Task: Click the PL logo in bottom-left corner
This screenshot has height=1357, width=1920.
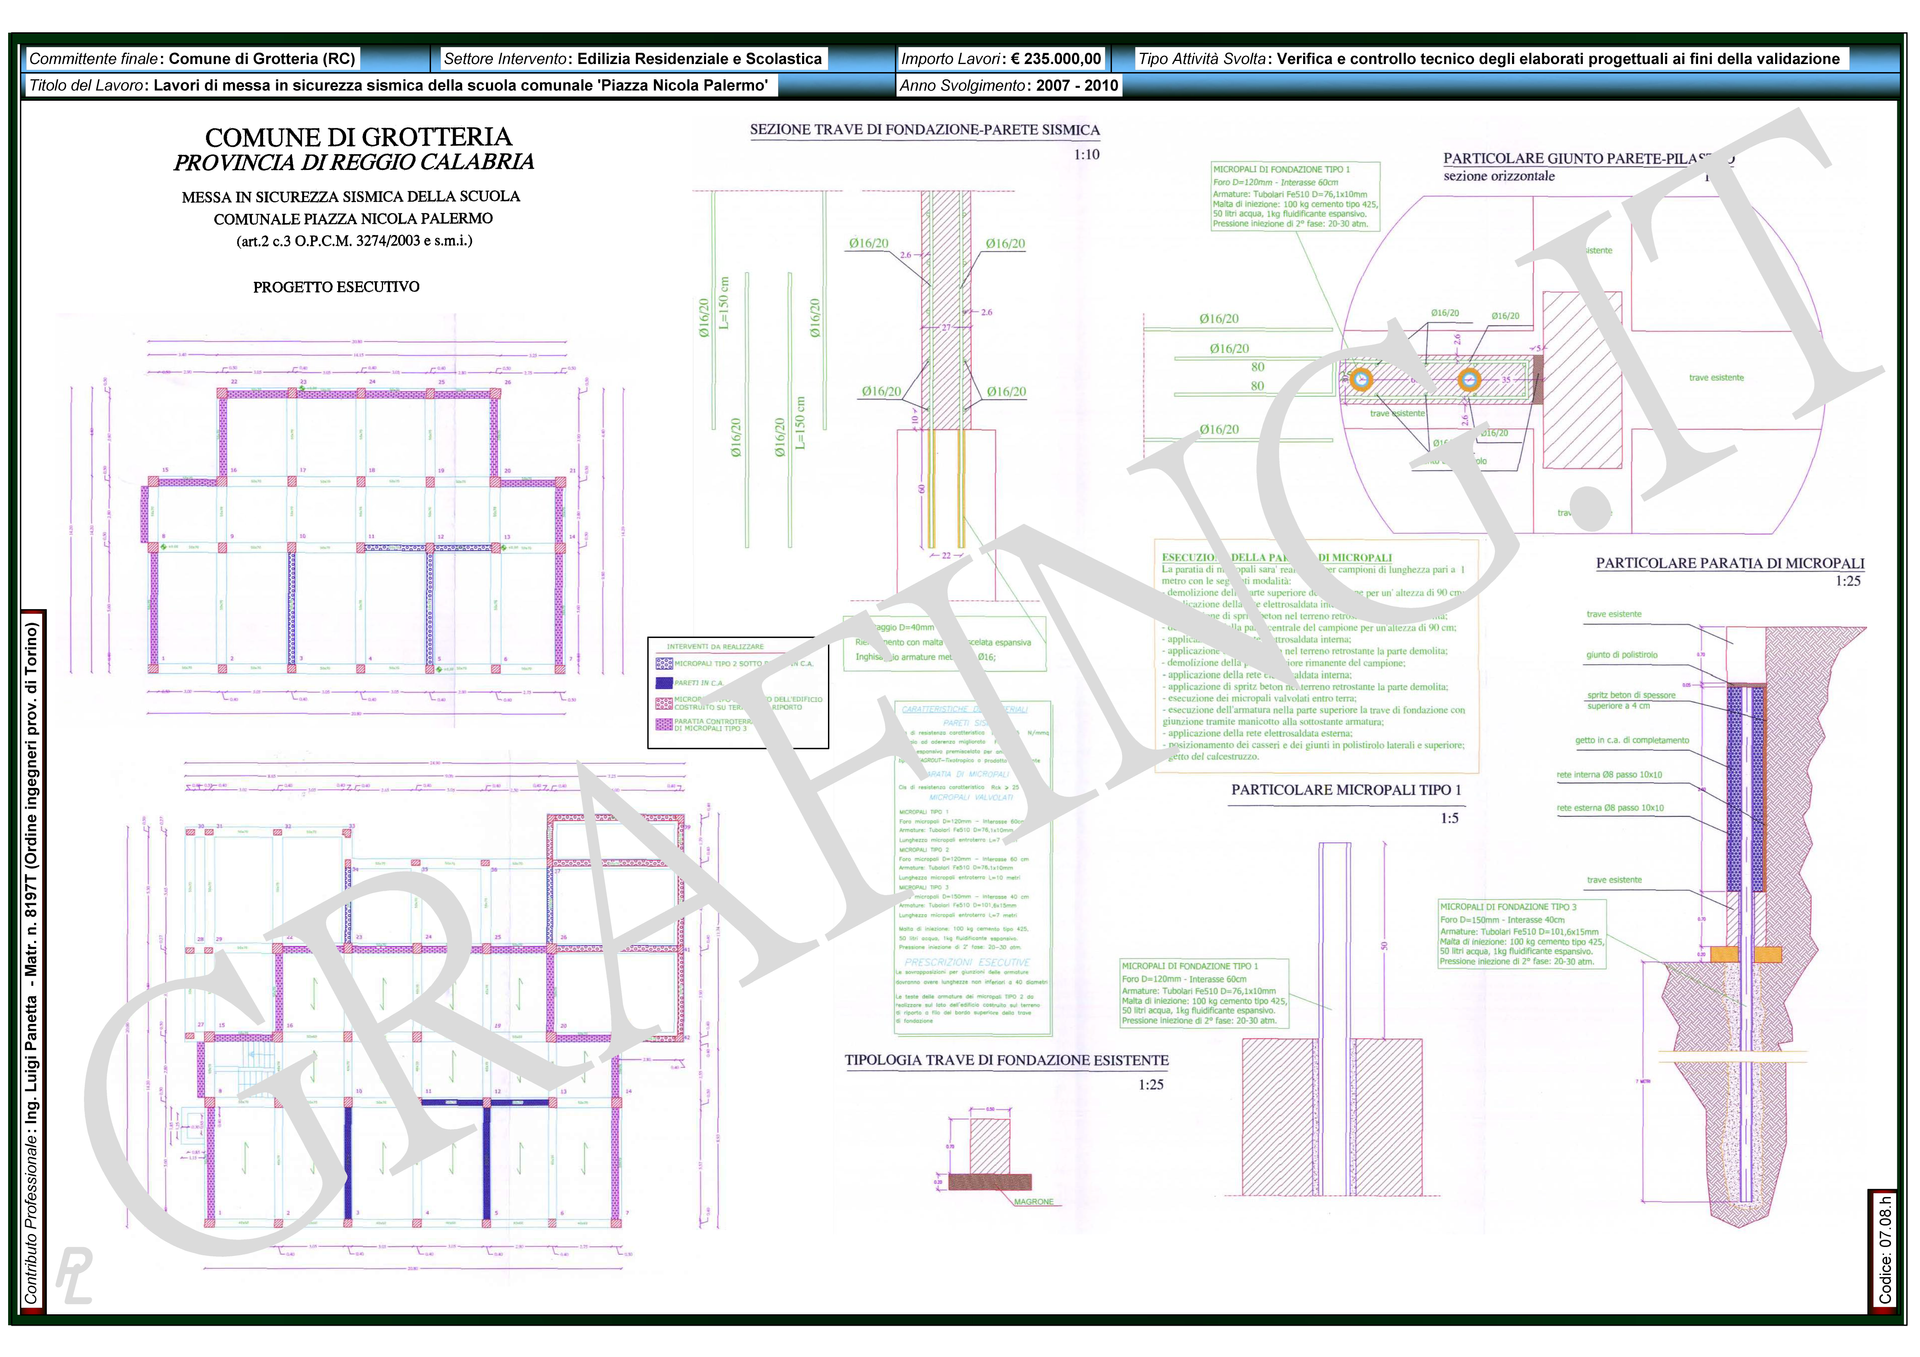Action: click(74, 1275)
